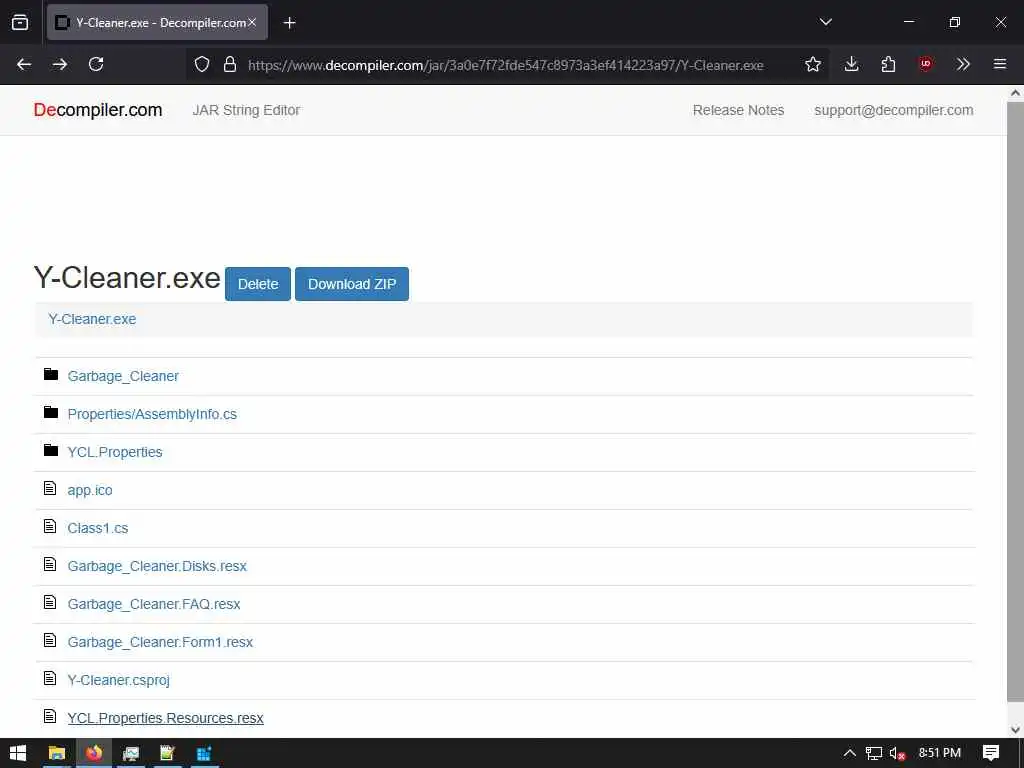Click the Firefox taskbar icon
The height and width of the screenshot is (768, 1024).
tap(94, 753)
